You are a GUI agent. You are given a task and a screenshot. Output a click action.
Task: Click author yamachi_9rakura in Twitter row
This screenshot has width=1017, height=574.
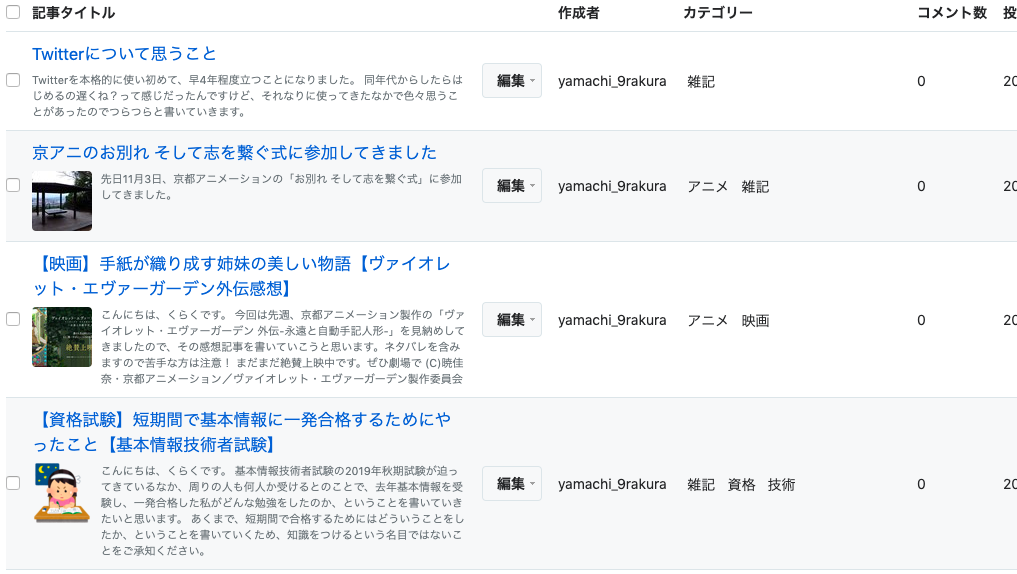click(612, 81)
